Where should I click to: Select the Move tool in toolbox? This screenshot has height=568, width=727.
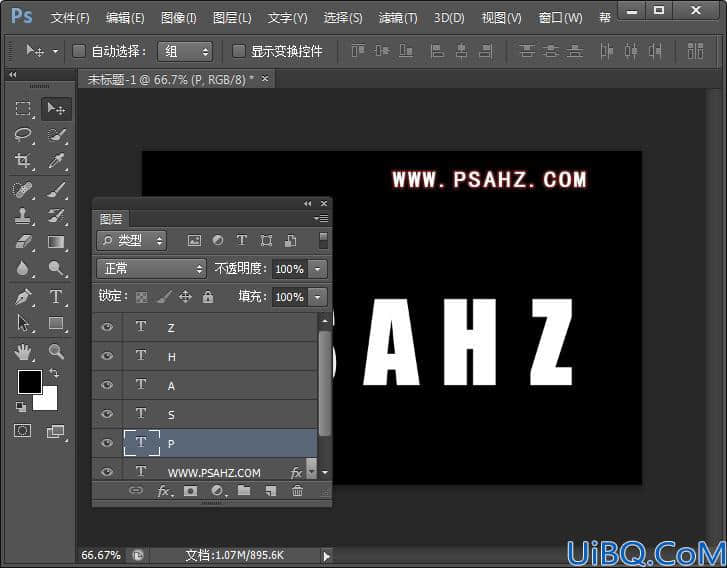[x=56, y=108]
